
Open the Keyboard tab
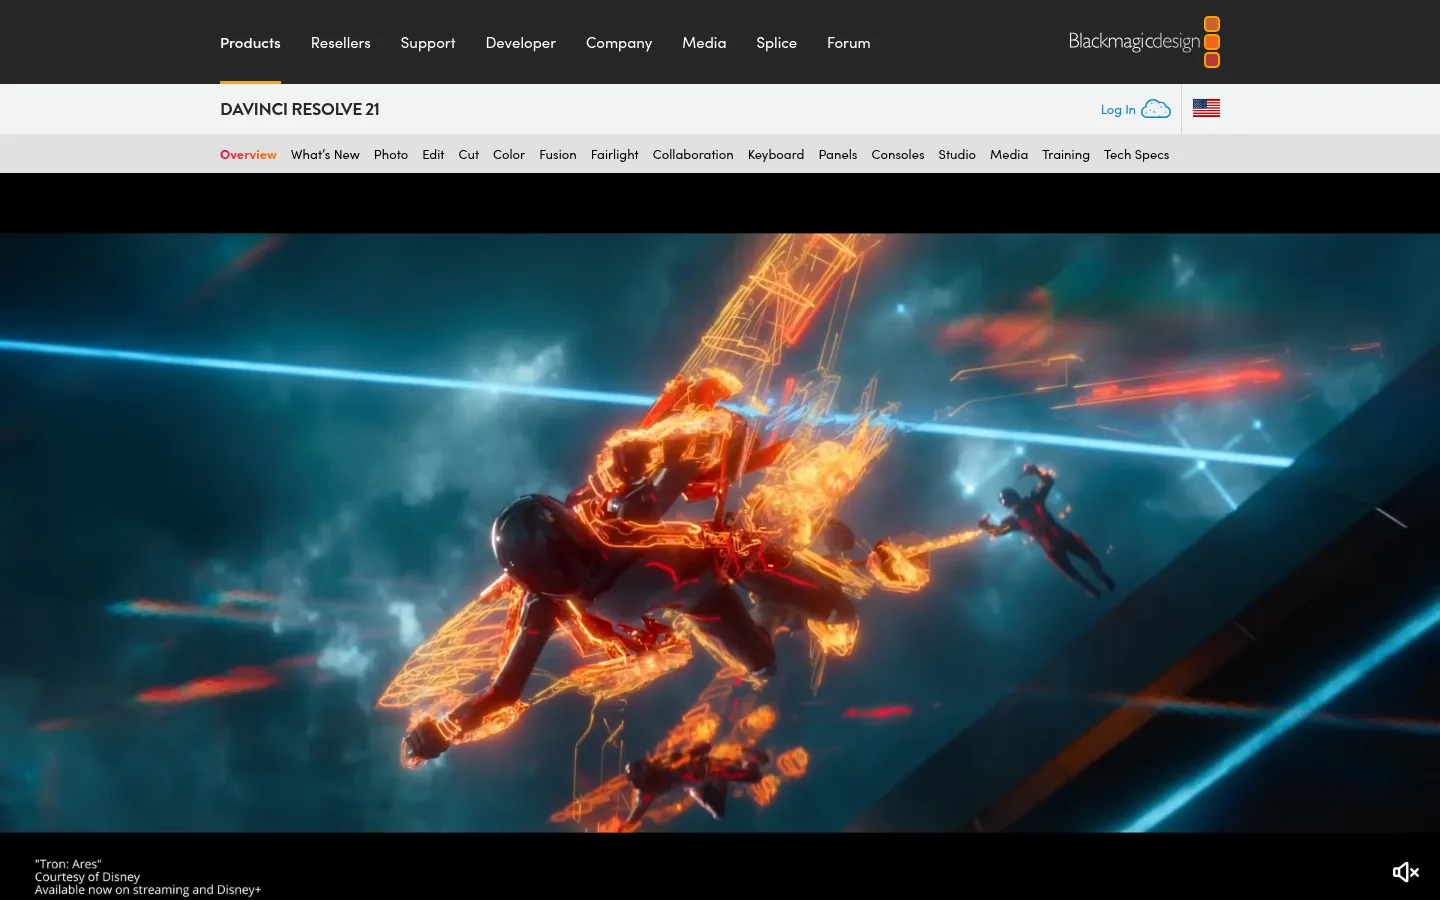(776, 155)
